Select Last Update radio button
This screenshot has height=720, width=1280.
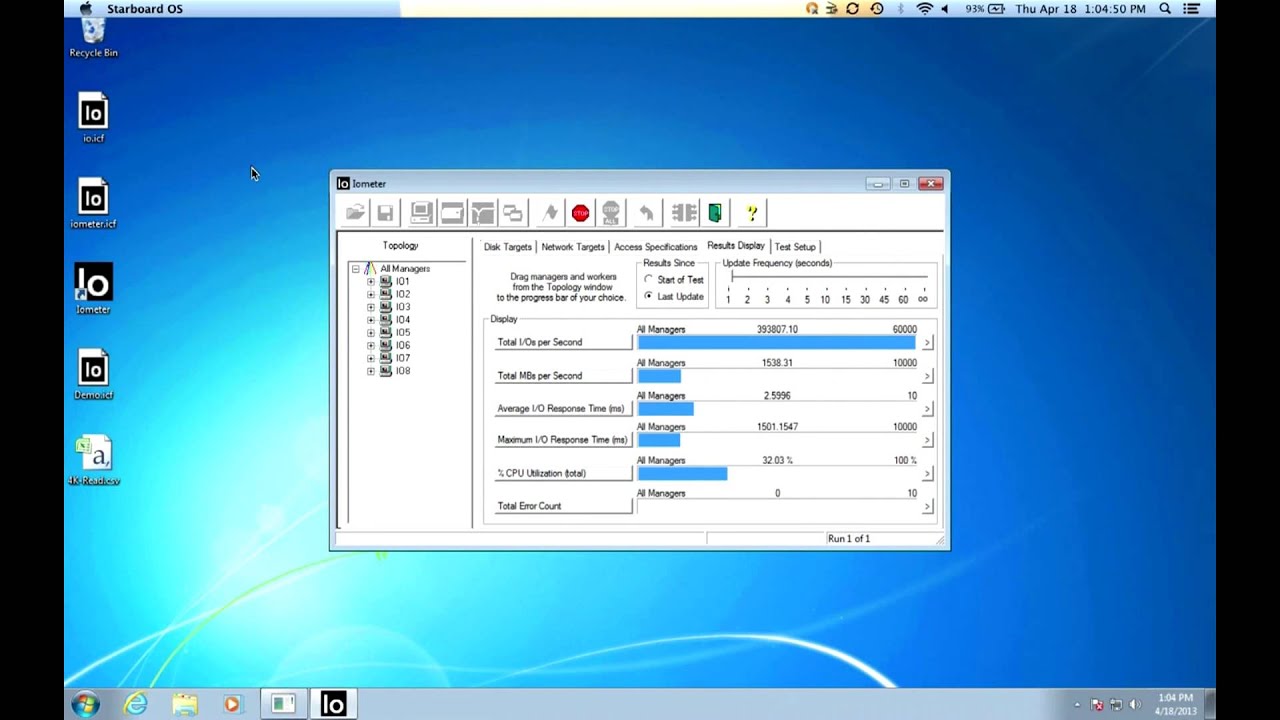648,296
